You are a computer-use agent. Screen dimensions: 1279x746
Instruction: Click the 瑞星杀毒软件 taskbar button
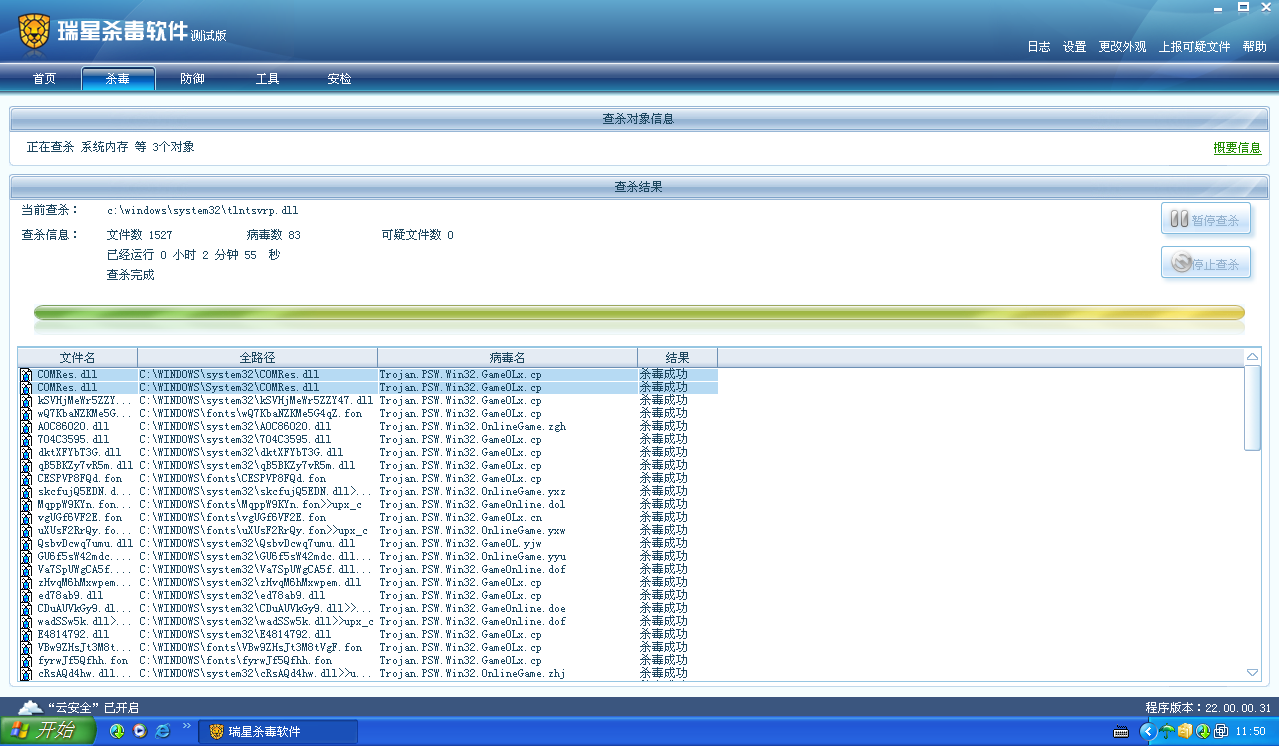pos(278,732)
